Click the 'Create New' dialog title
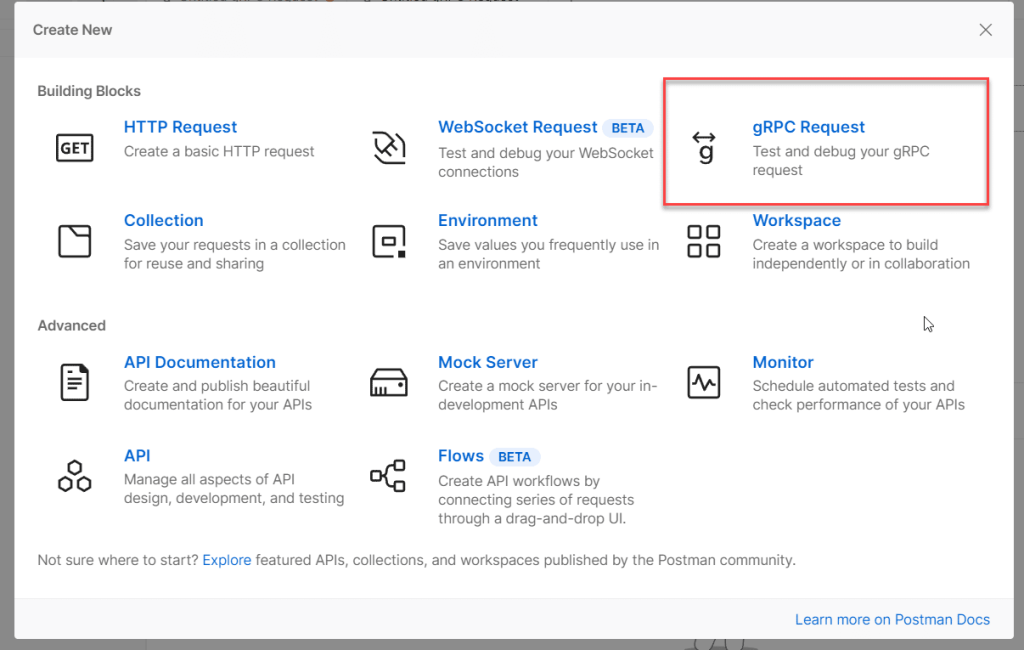Image resolution: width=1024 pixels, height=650 pixels. click(x=72, y=30)
